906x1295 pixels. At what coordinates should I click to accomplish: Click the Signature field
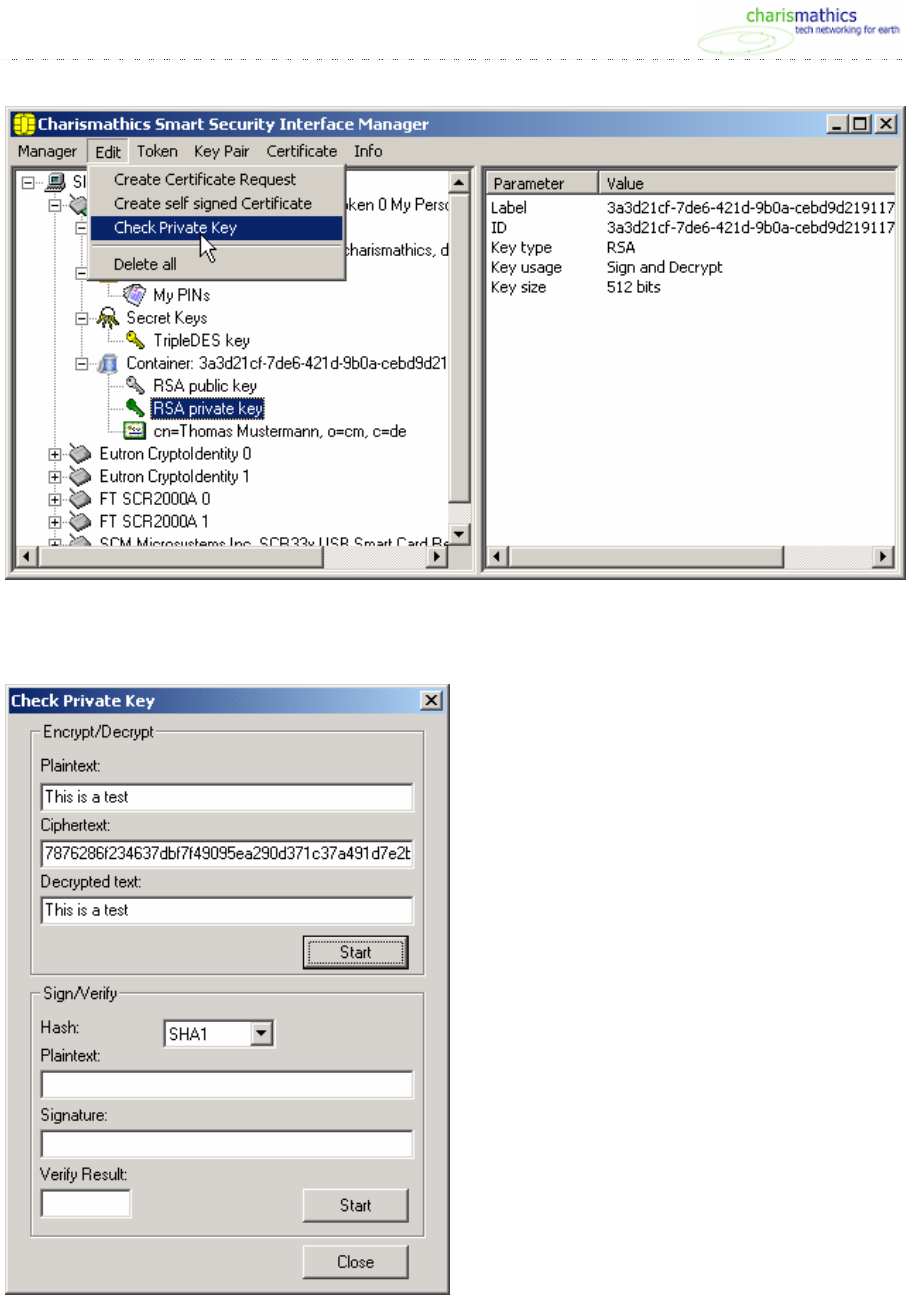click(227, 1144)
